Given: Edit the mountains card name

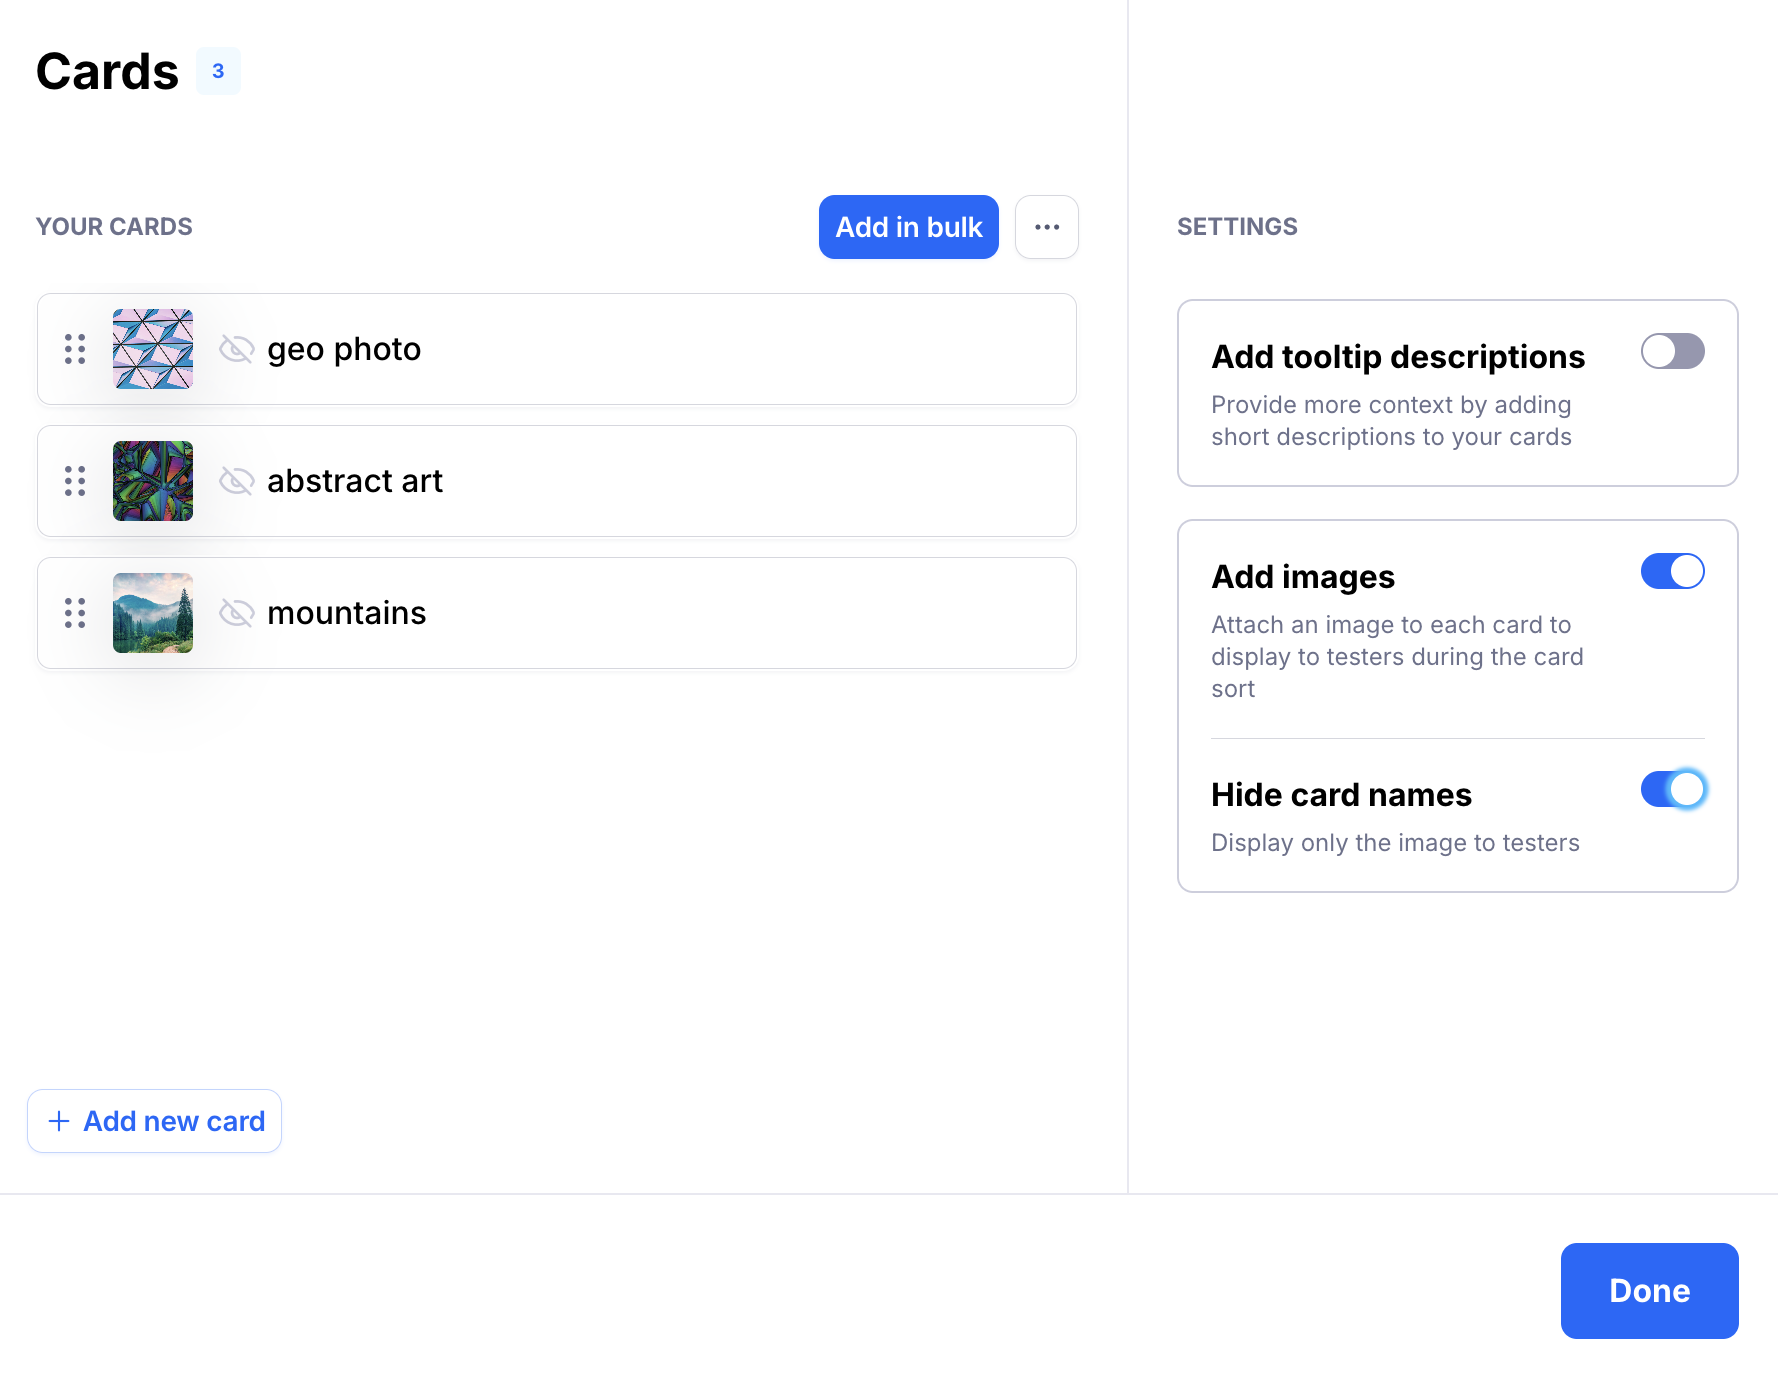Looking at the screenshot, I should [347, 613].
